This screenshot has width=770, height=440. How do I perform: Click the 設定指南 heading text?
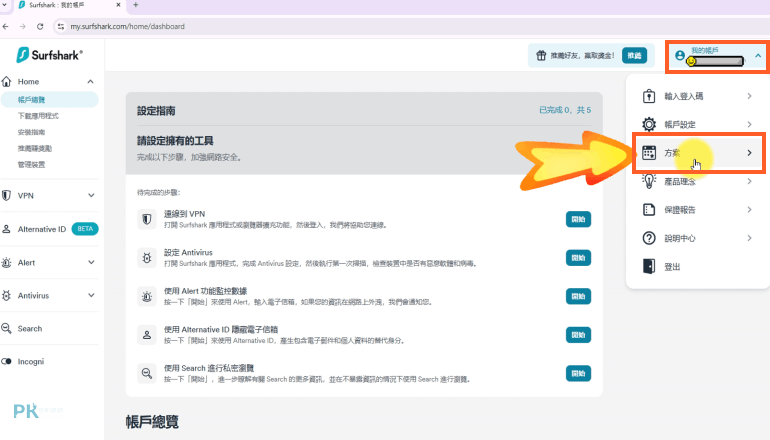click(x=156, y=111)
